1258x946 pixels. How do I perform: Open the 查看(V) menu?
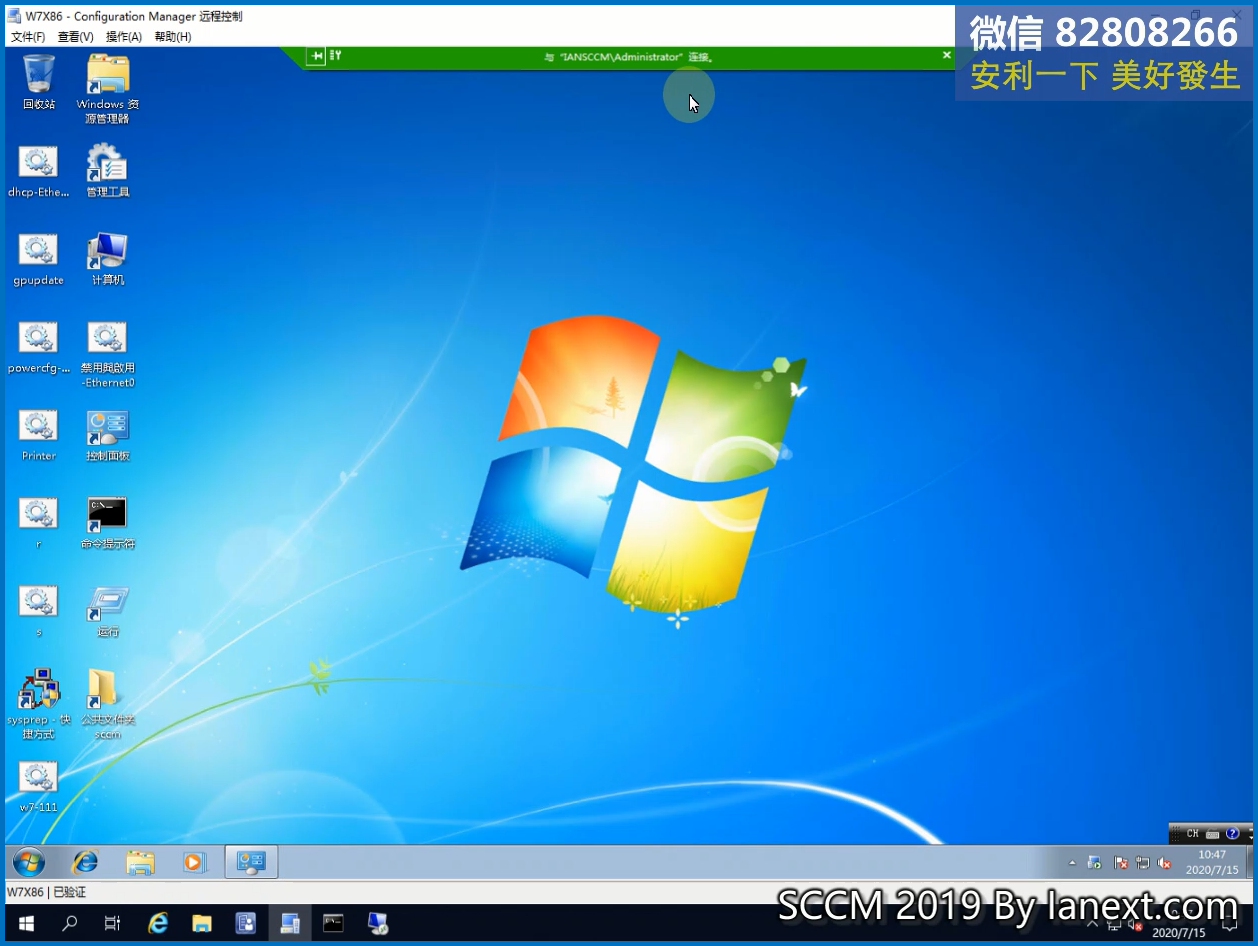click(x=75, y=37)
